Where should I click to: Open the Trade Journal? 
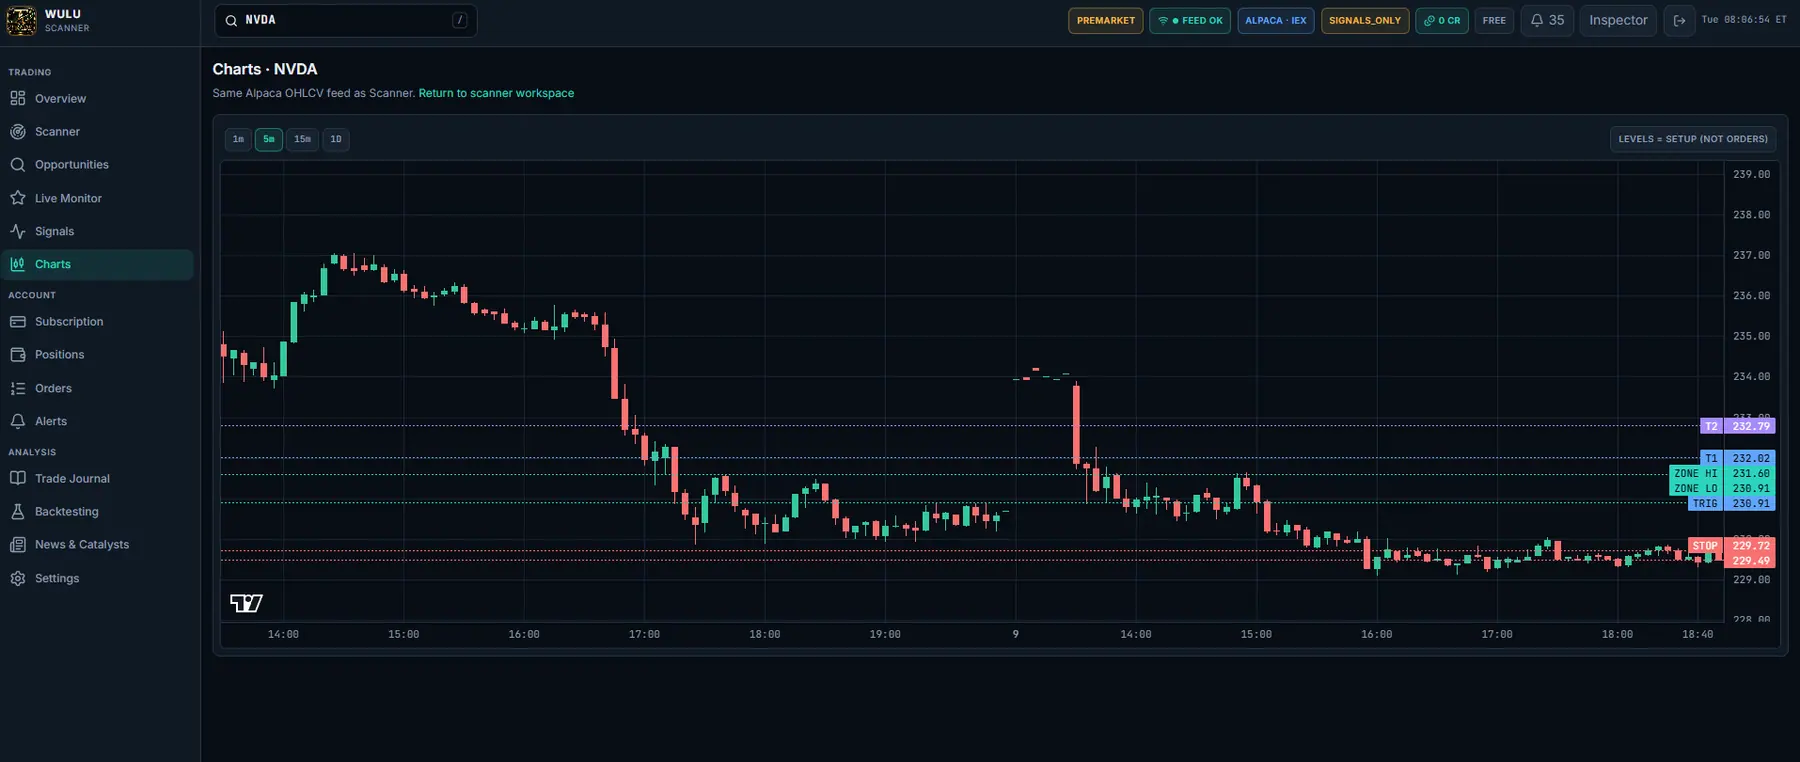(97, 478)
